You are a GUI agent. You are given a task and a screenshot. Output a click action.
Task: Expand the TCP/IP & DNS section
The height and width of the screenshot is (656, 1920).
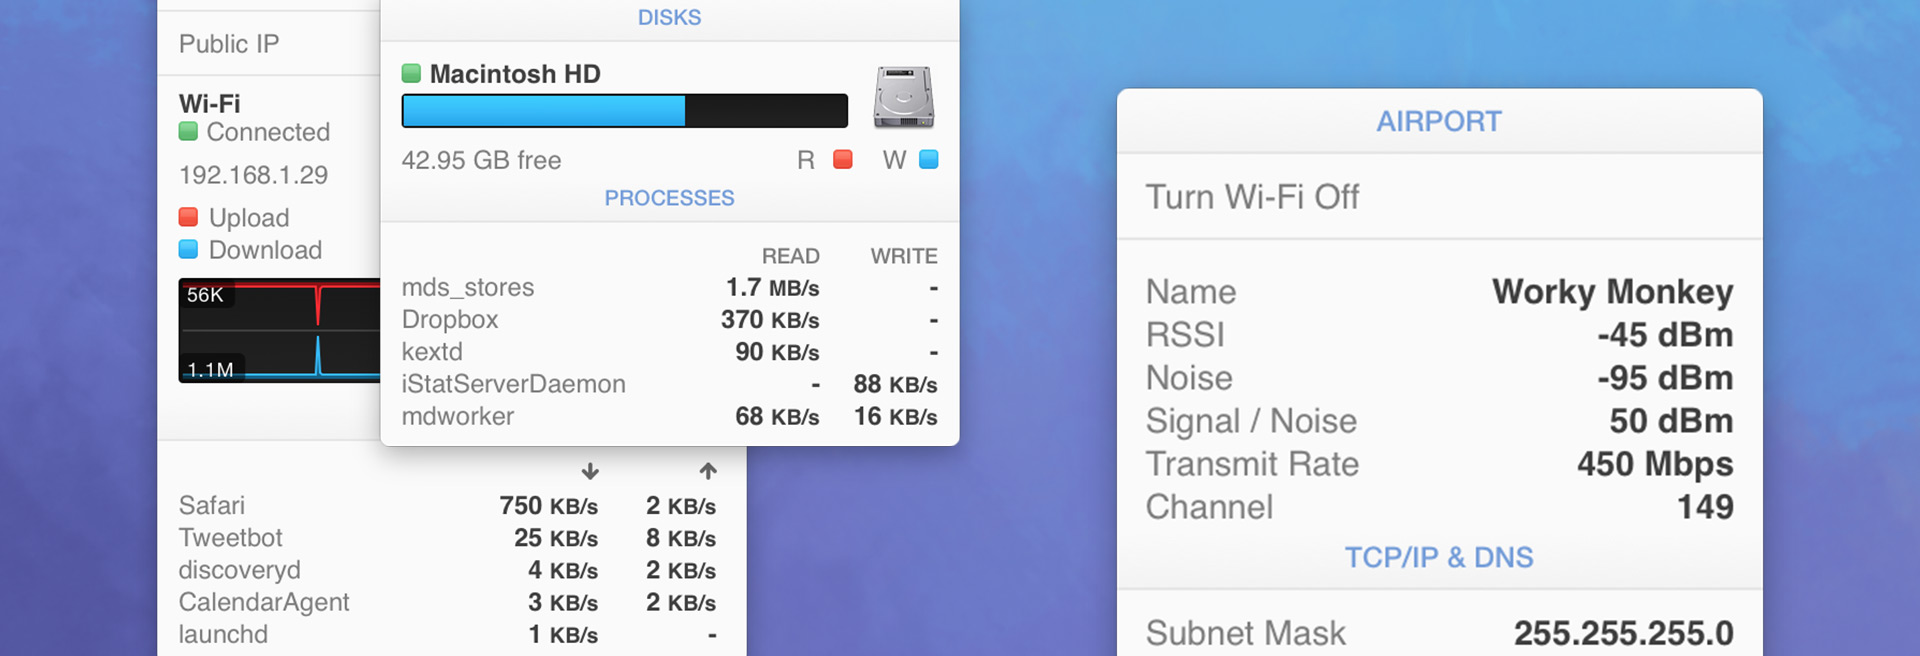(x=1438, y=557)
